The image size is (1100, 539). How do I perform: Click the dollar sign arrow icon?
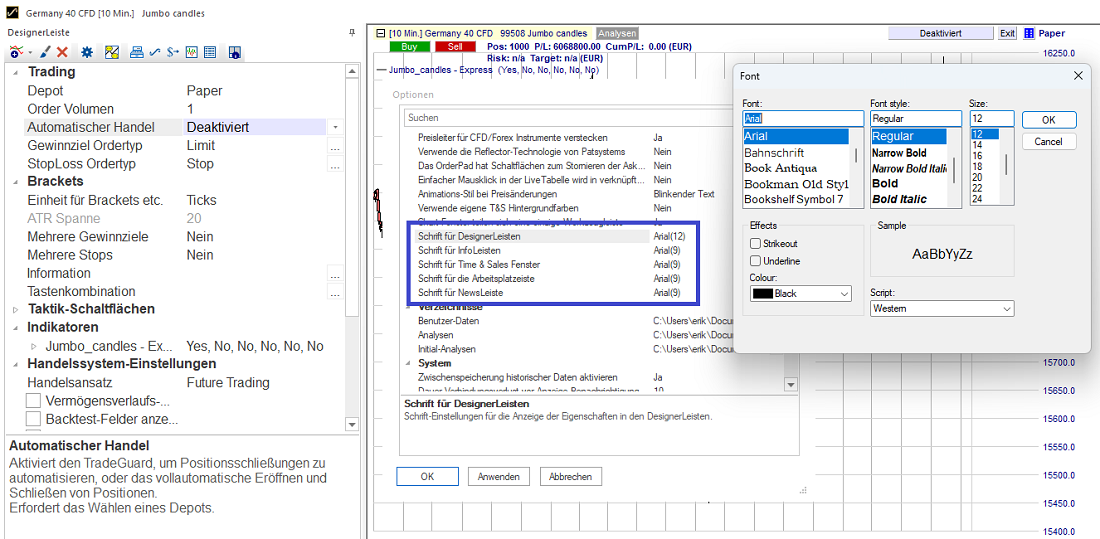coord(173,52)
